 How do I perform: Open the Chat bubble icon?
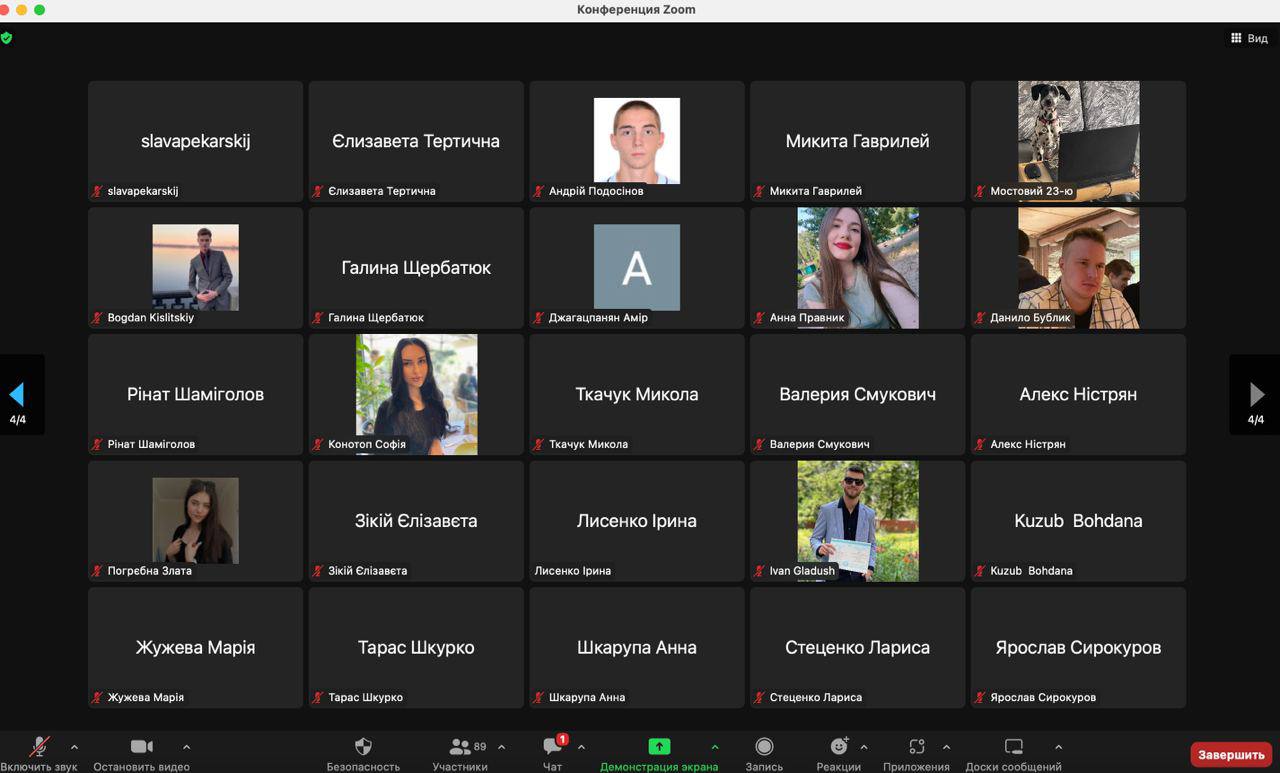pos(552,746)
